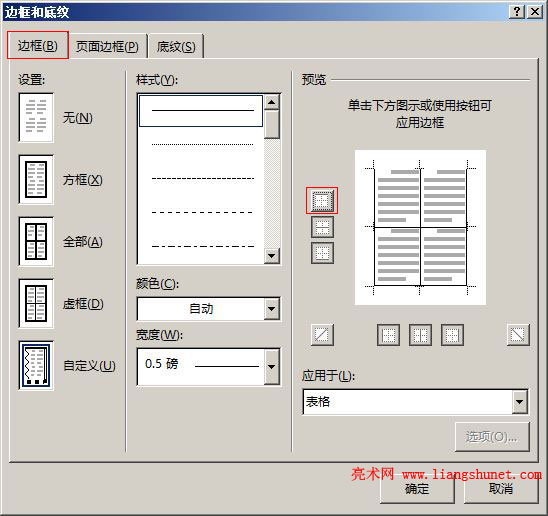Pick the 全部(A) all borders setting icon
The image size is (548, 516).
coord(36,242)
